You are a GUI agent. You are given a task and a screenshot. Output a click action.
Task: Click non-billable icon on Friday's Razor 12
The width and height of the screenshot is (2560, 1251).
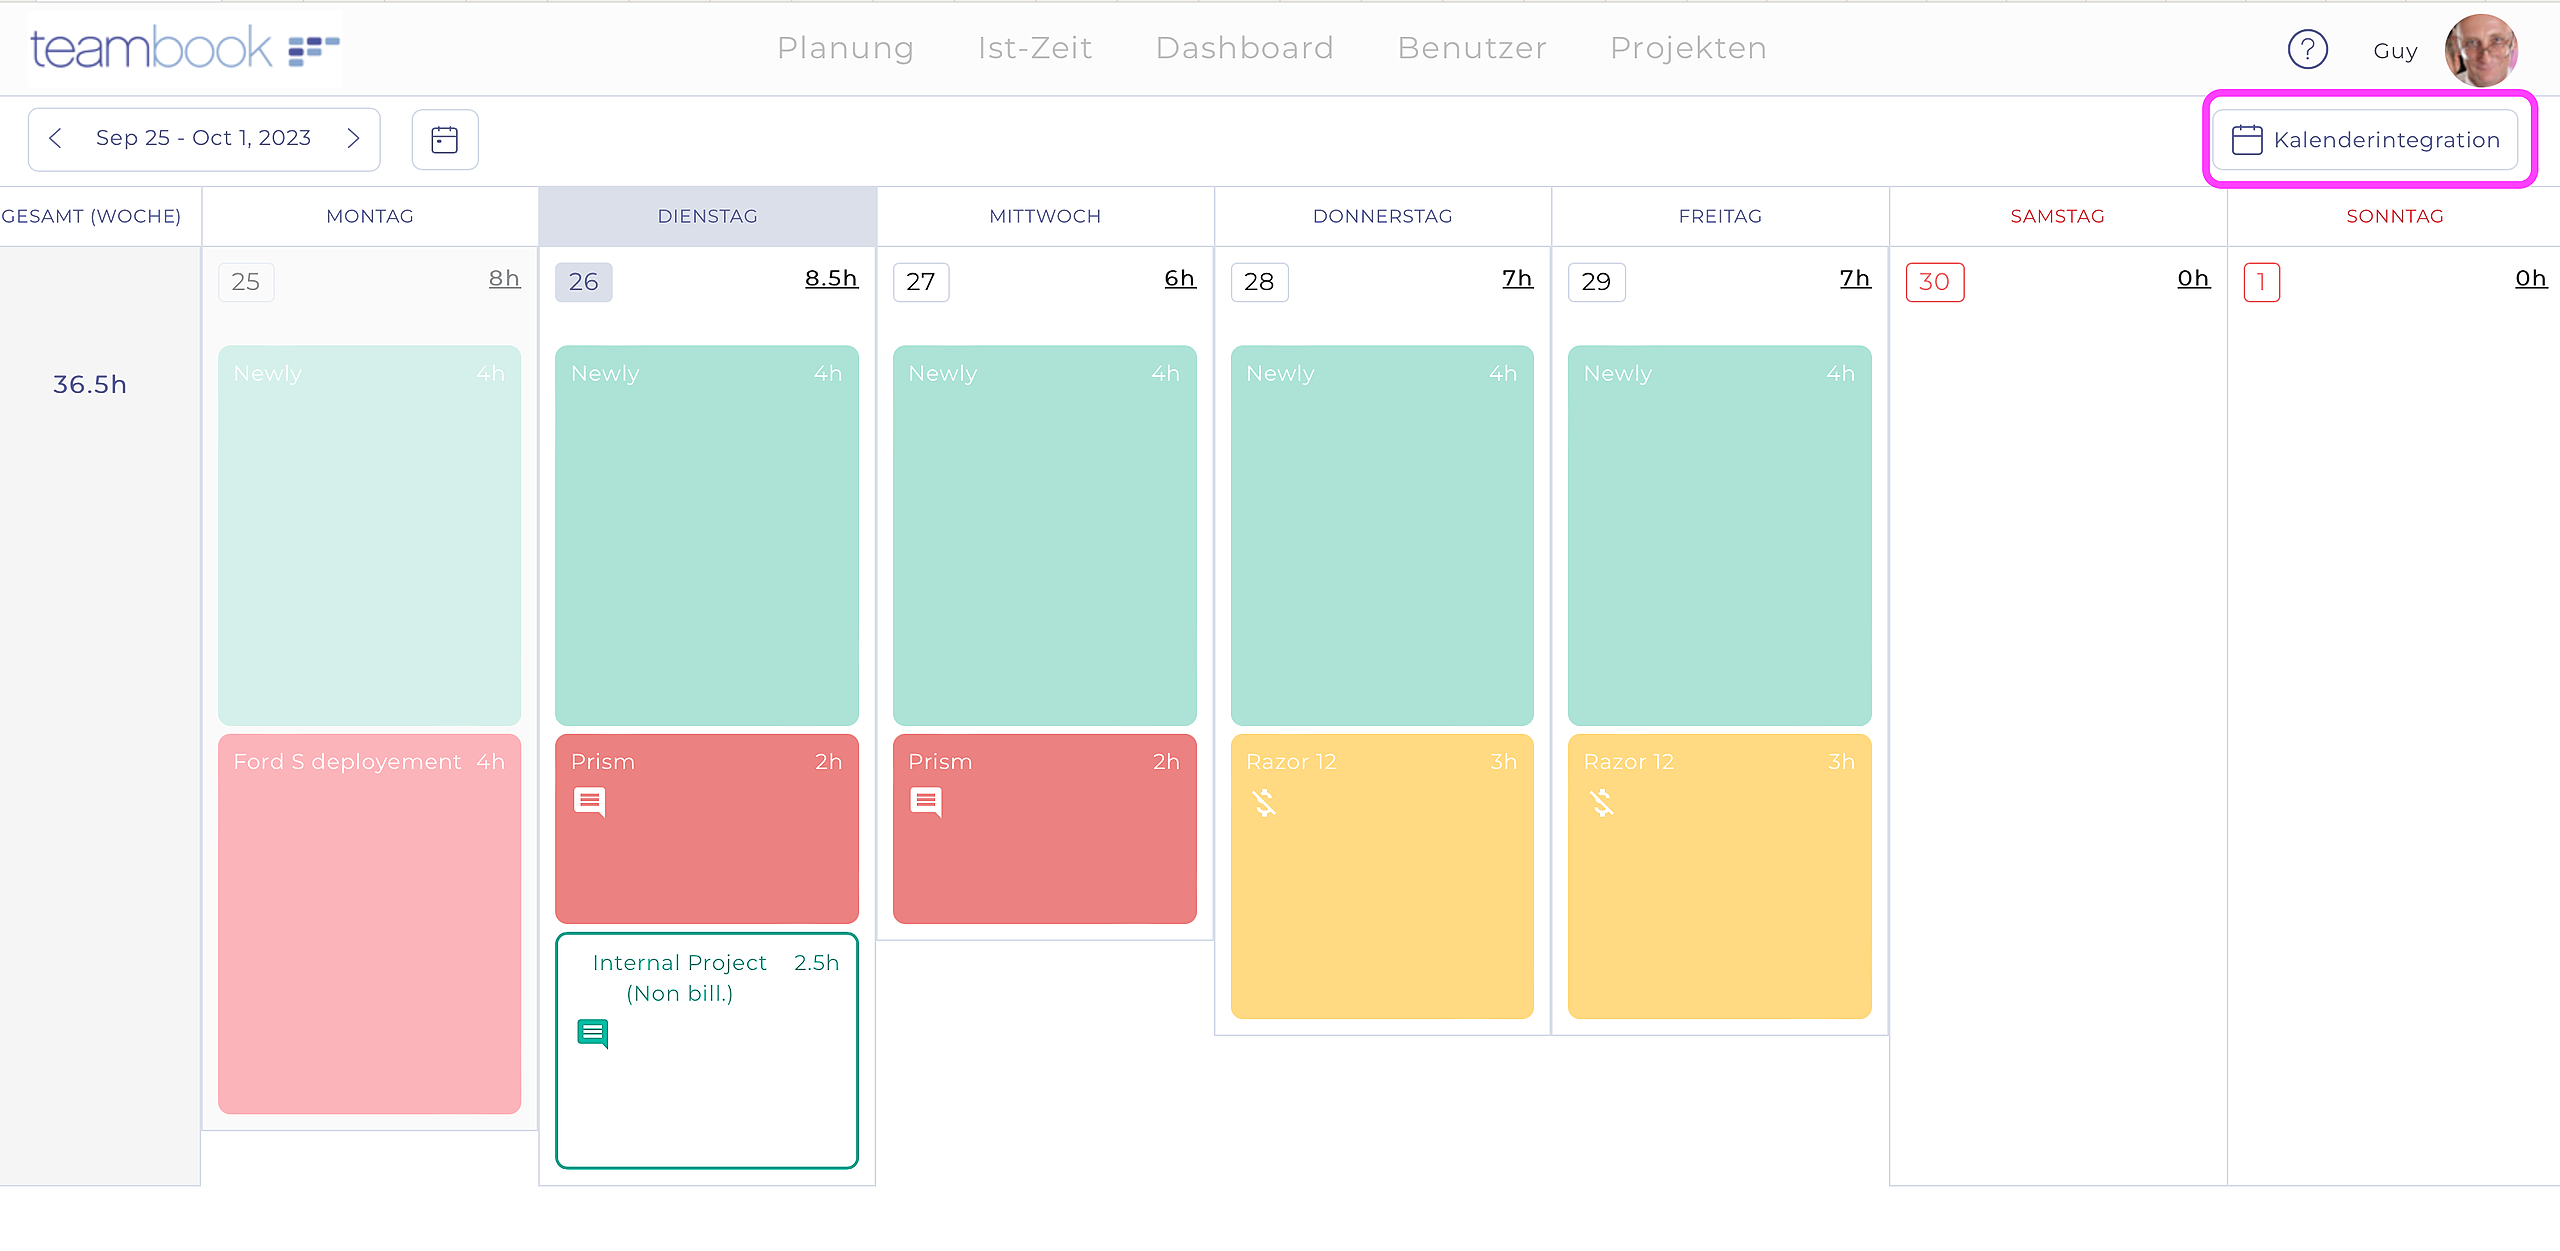tap(1602, 803)
